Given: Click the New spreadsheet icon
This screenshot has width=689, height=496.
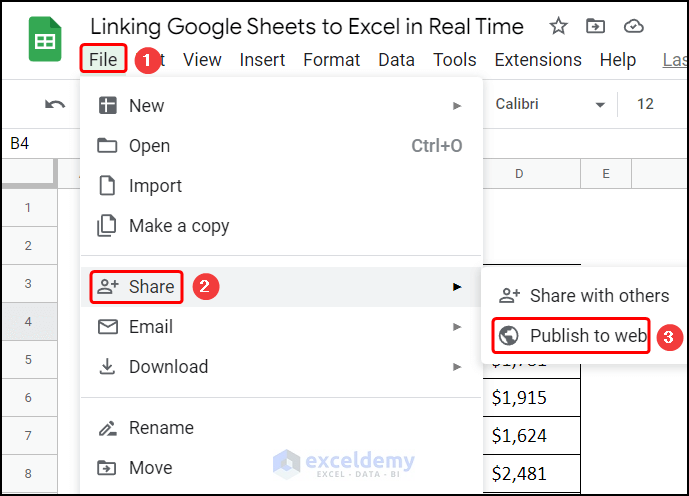Looking at the screenshot, I should point(108,105).
